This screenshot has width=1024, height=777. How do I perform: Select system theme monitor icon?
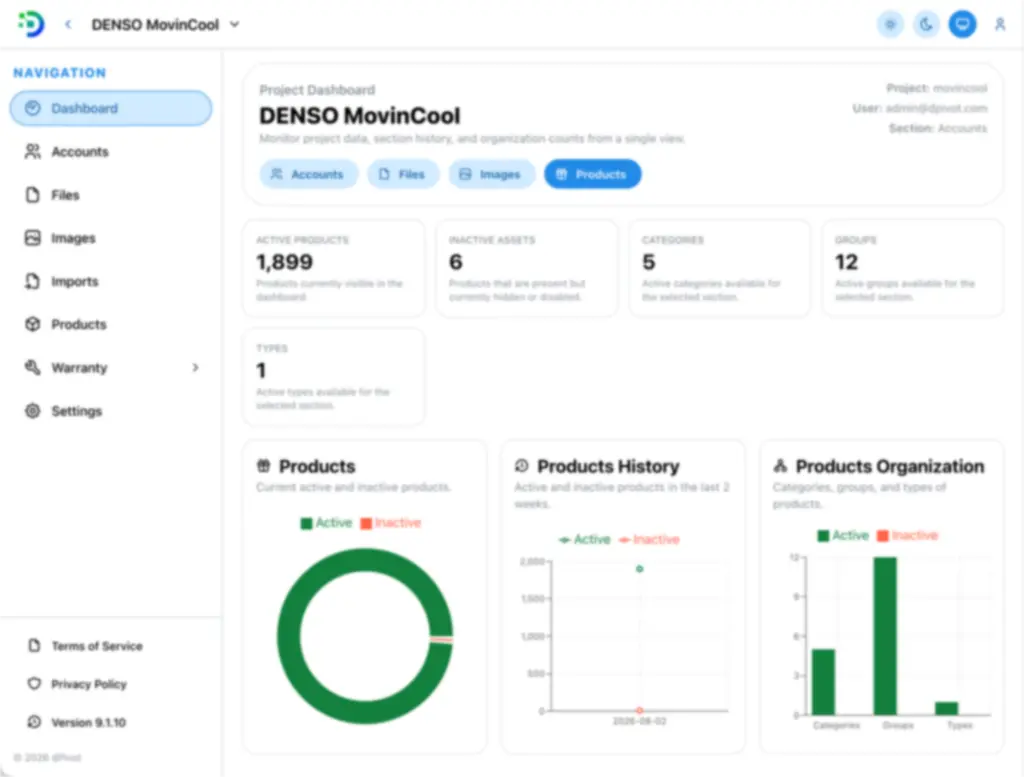(962, 25)
